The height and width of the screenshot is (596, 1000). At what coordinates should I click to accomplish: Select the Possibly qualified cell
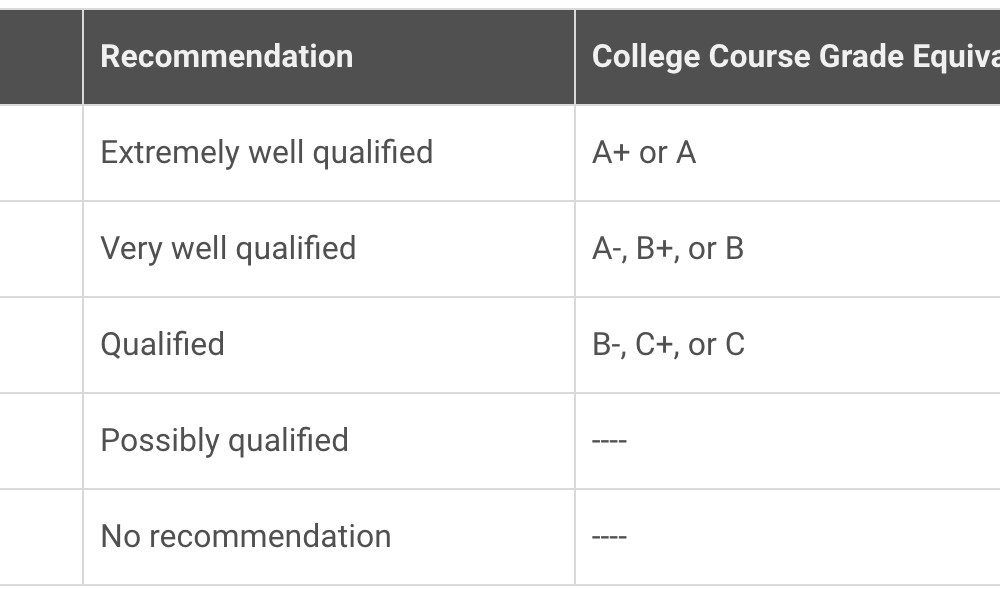tap(328, 441)
